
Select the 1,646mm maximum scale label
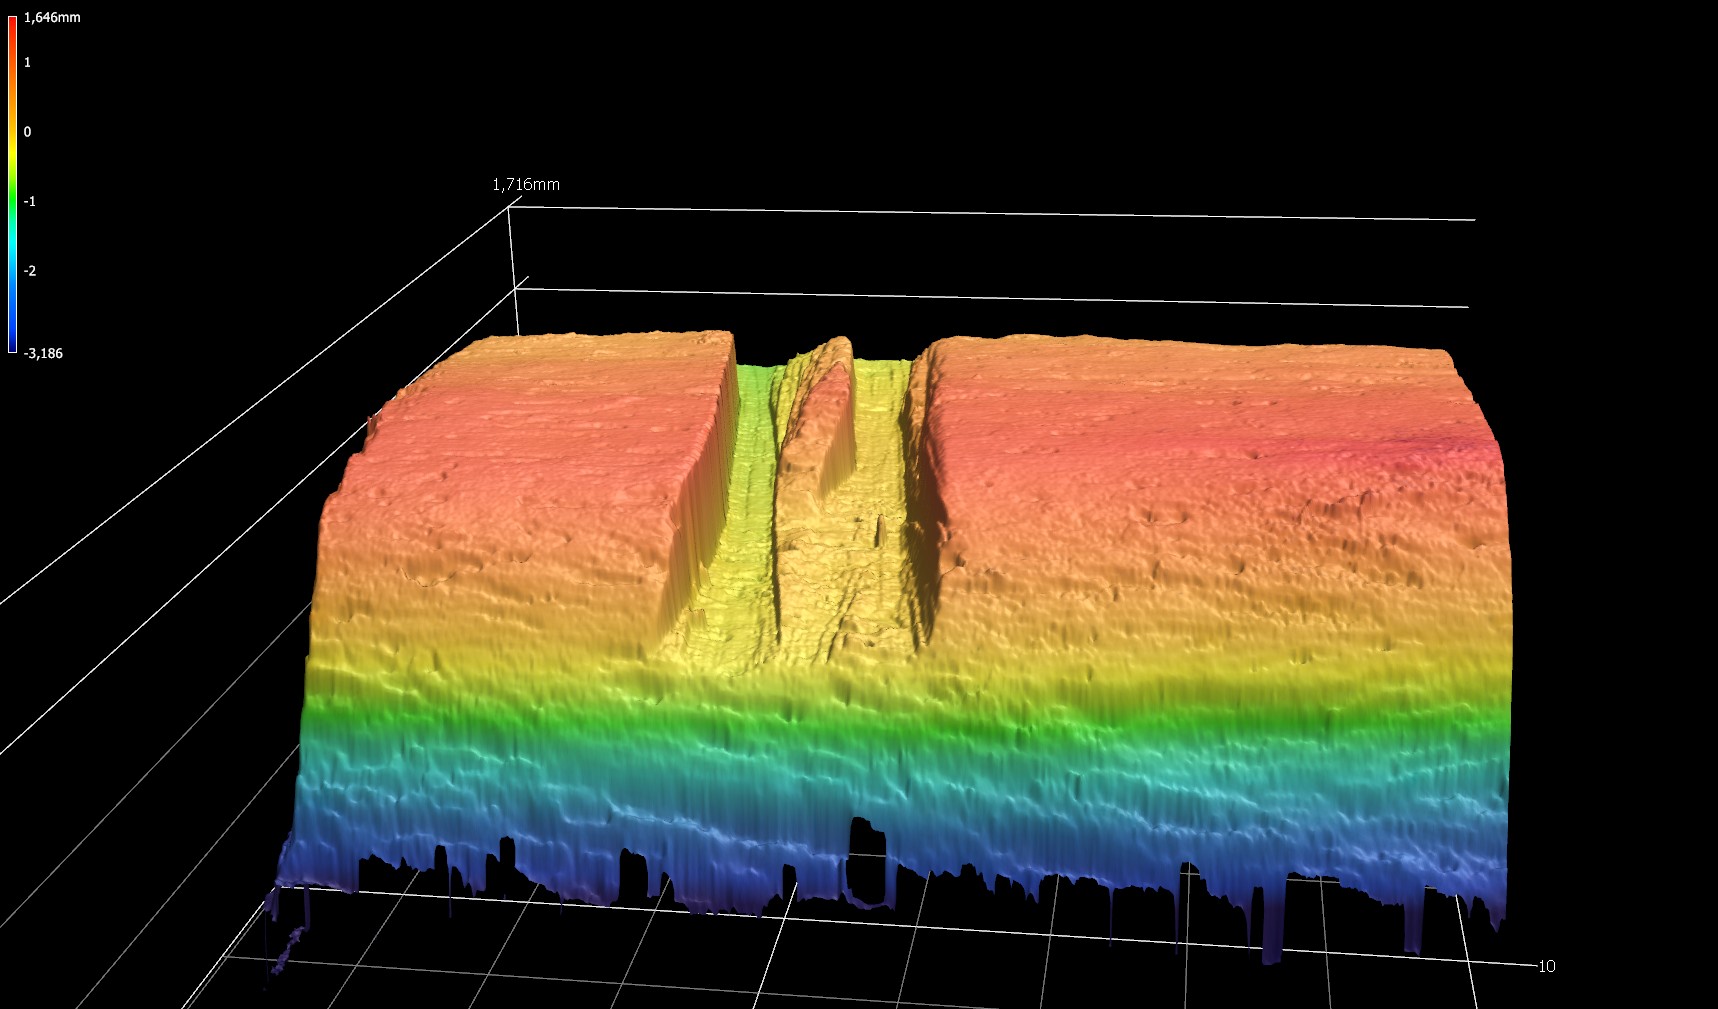pyautogui.click(x=52, y=17)
